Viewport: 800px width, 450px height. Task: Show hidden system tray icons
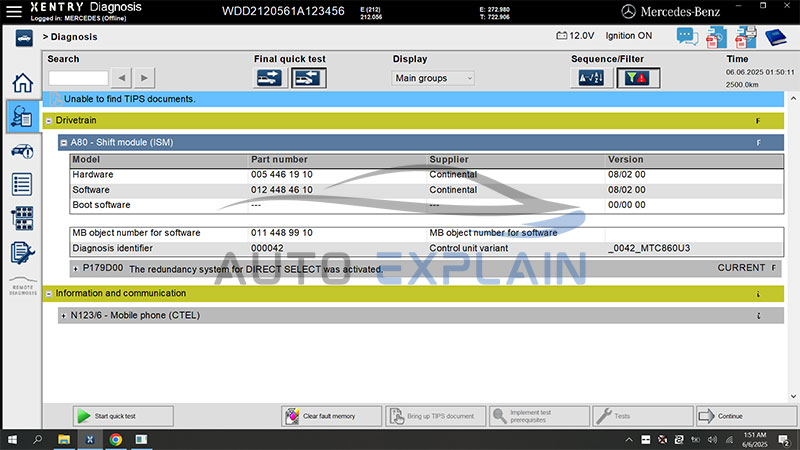[629, 439]
